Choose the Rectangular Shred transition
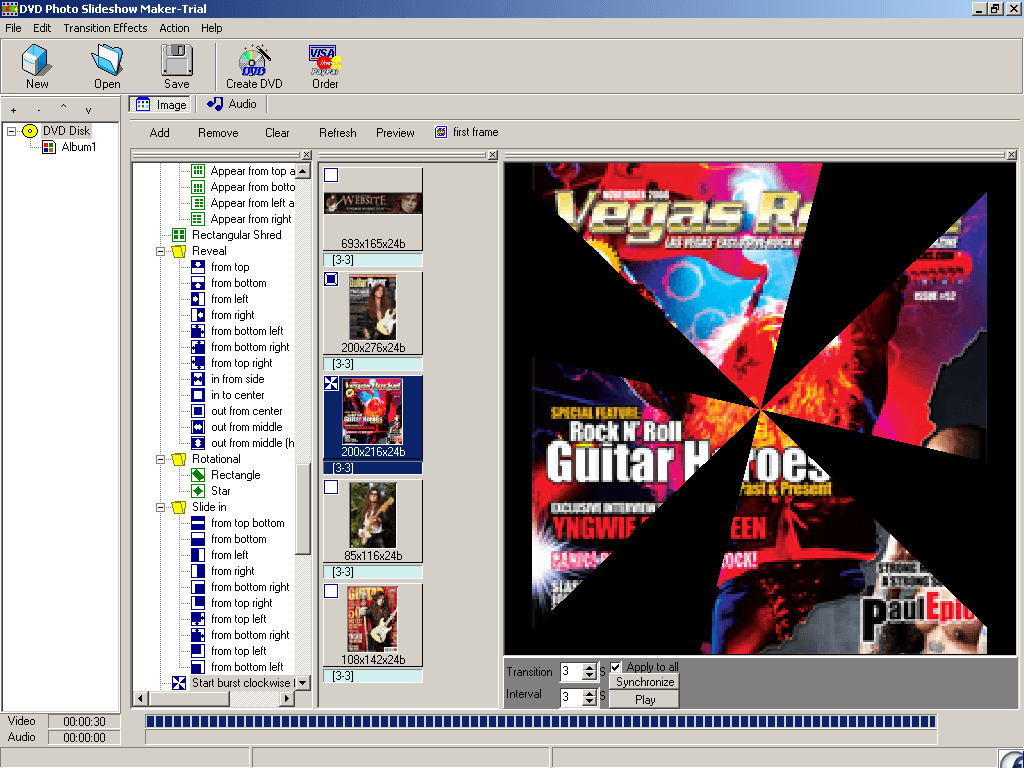1024x768 pixels. 241,235
